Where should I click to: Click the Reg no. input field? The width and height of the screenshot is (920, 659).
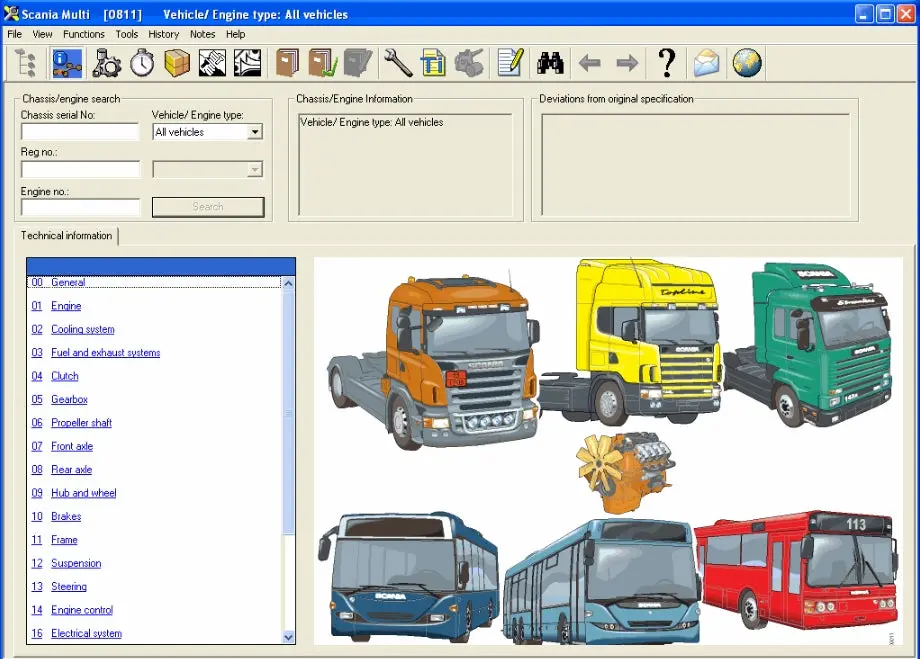(80, 170)
